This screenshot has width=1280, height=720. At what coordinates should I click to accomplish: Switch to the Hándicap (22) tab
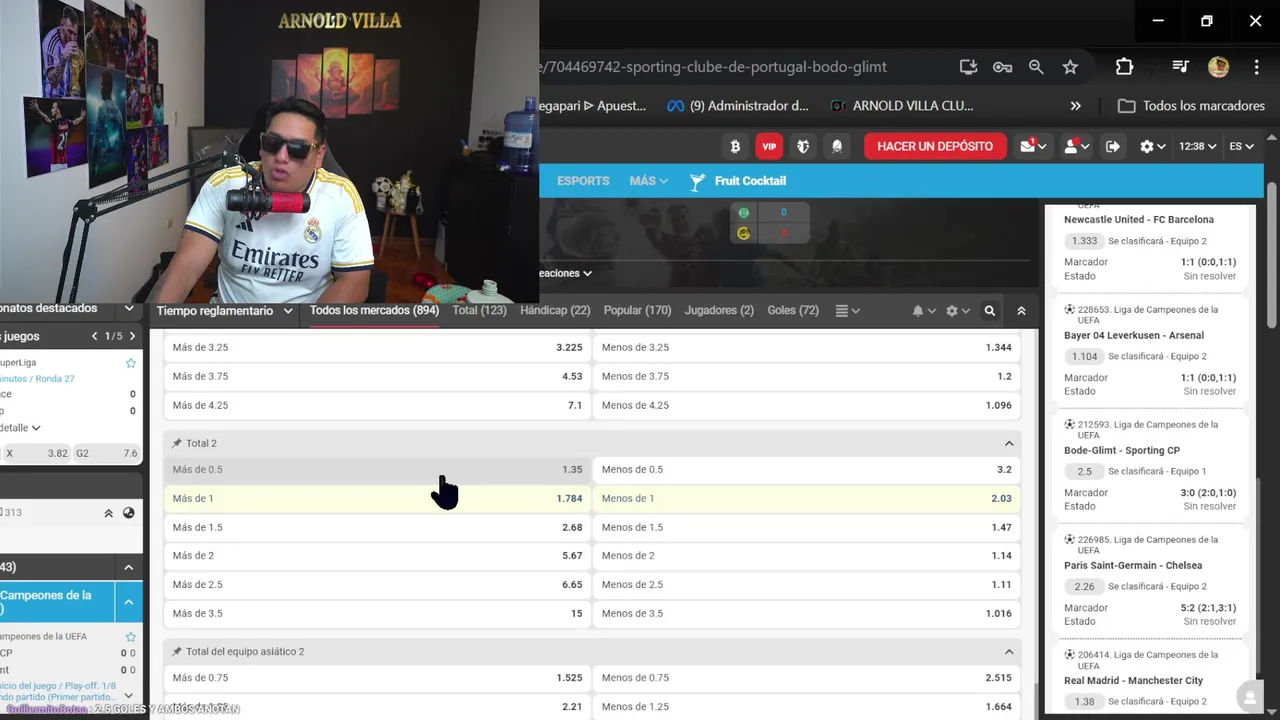click(x=555, y=311)
